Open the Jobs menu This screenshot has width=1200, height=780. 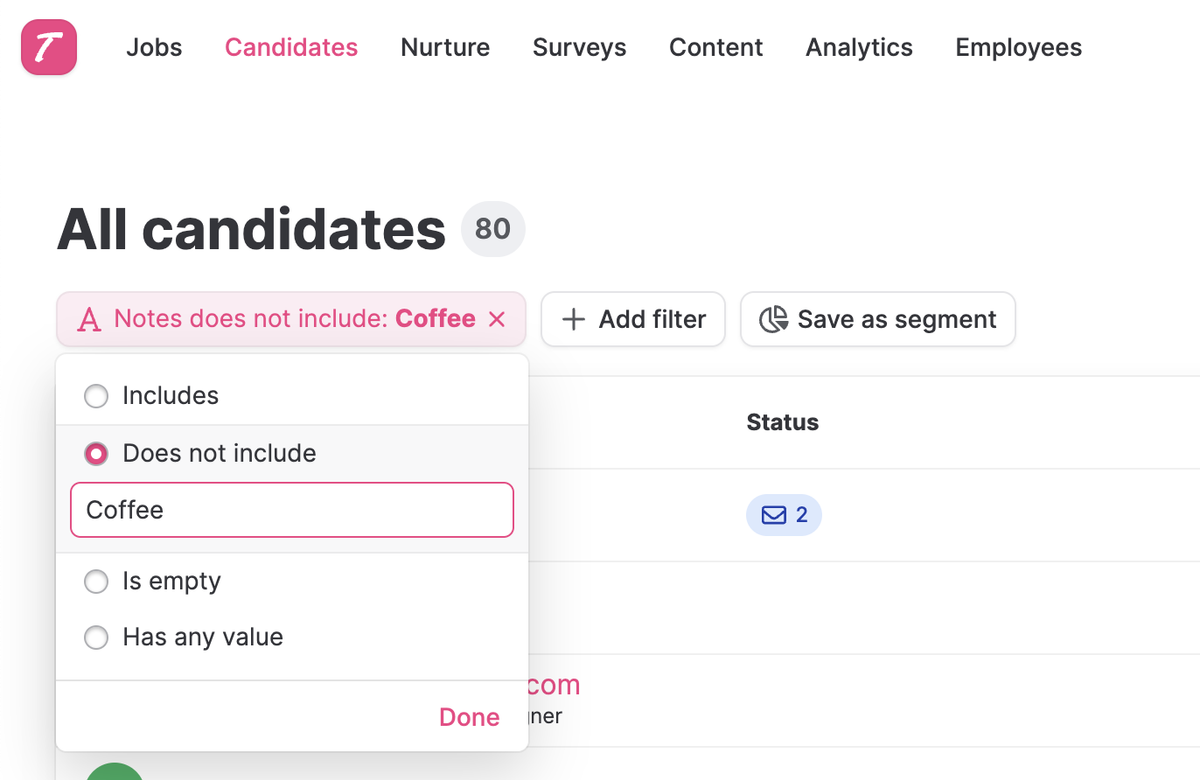click(154, 47)
